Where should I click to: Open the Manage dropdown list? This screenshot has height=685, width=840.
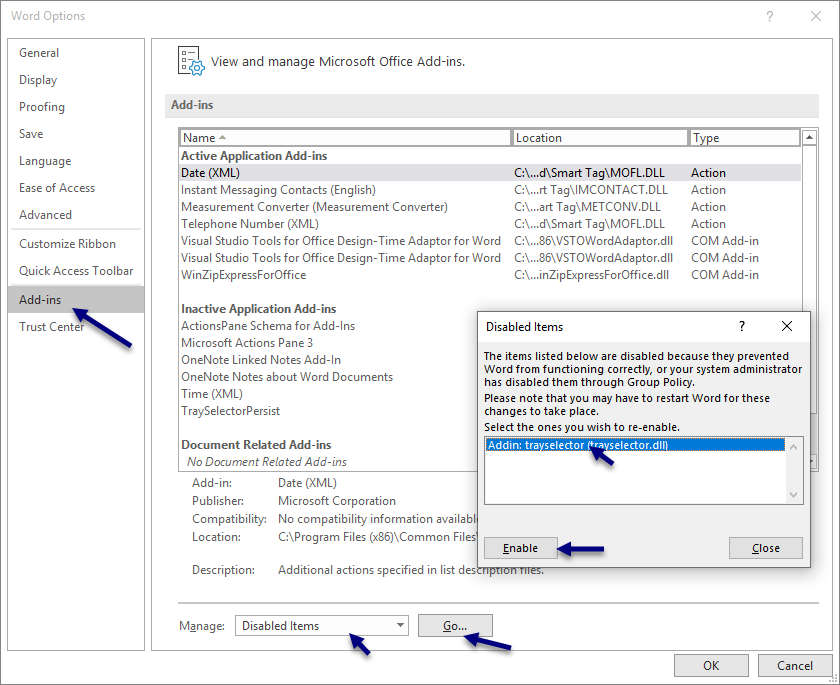pos(321,626)
